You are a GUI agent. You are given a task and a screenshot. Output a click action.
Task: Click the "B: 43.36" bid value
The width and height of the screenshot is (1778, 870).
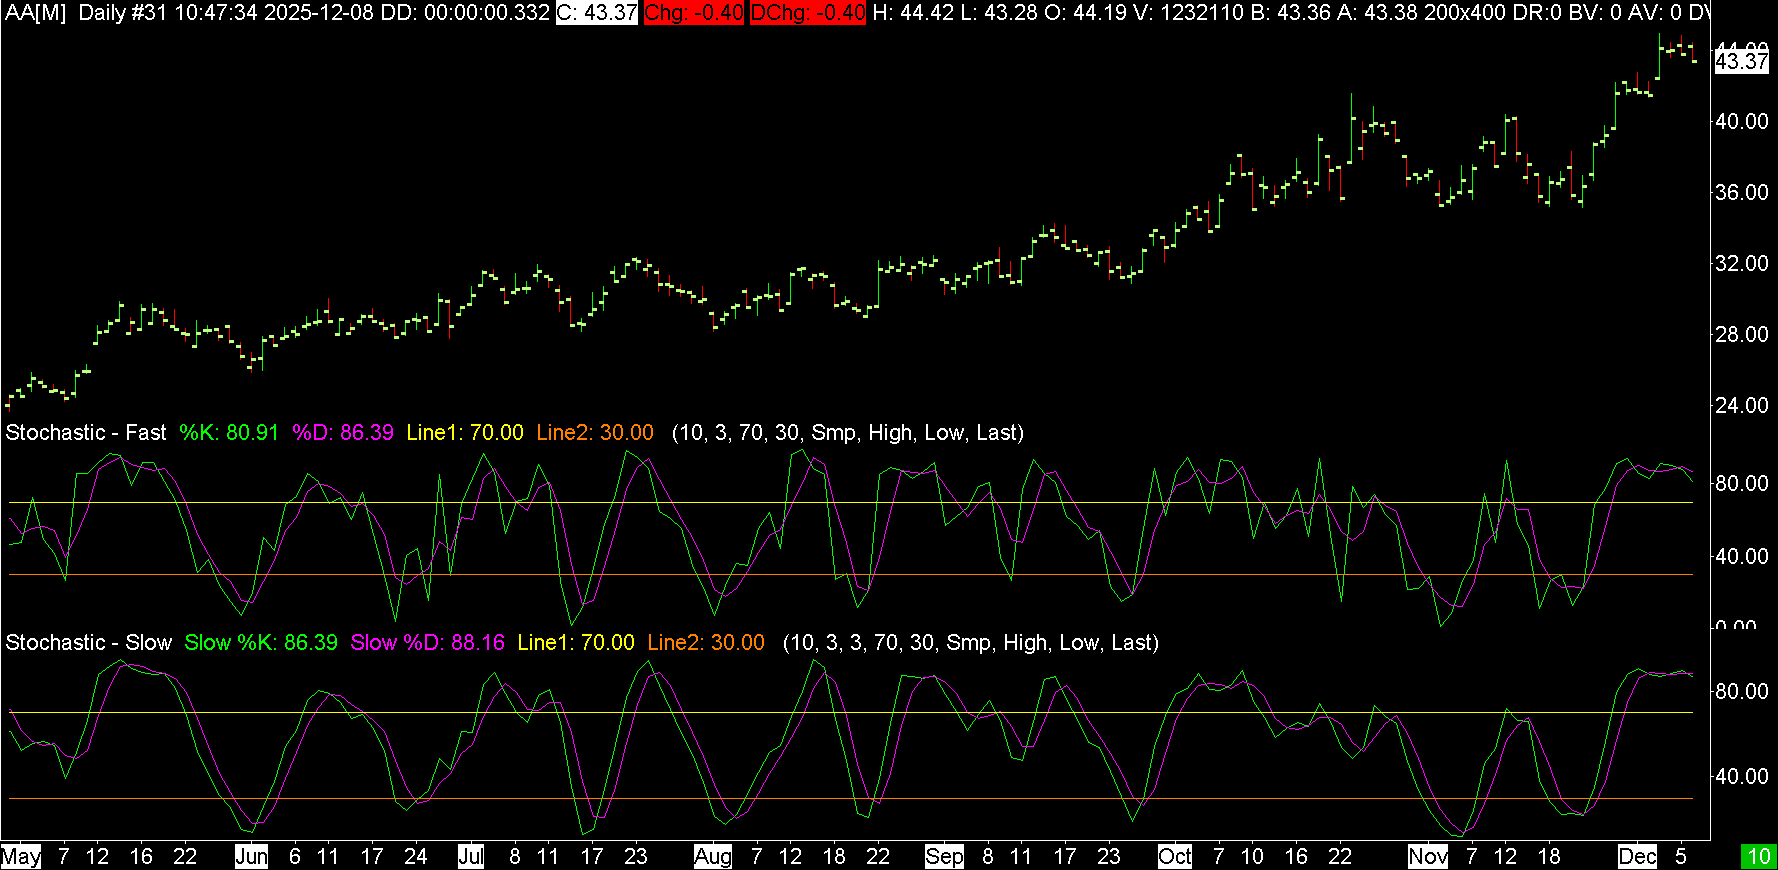tap(1291, 13)
